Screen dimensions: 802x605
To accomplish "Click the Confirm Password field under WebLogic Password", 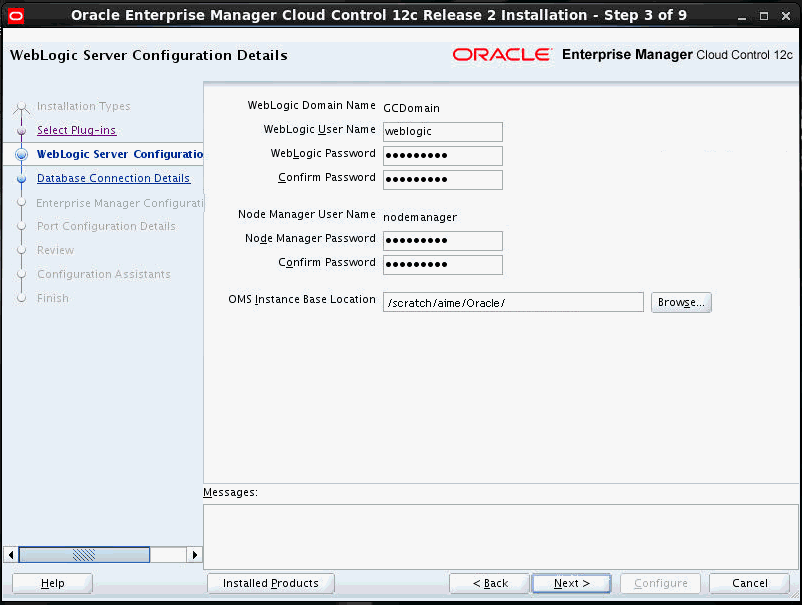I will pos(442,180).
